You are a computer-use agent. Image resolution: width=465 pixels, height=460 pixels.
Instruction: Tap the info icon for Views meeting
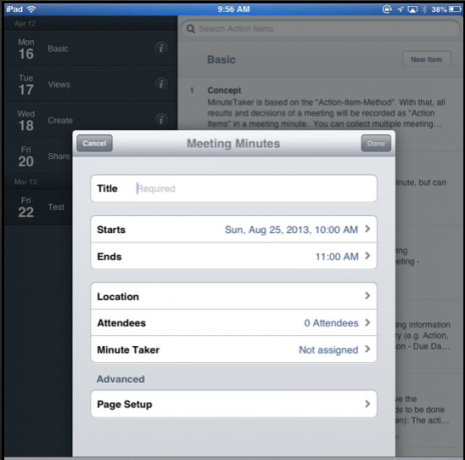click(x=161, y=84)
